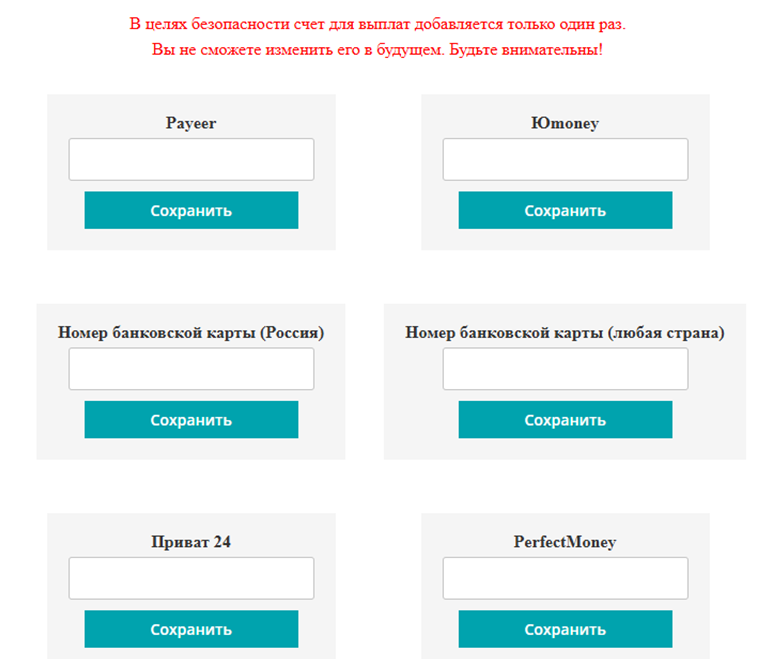
Task: Click the PerfectMoney account input field
Action: [565, 578]
